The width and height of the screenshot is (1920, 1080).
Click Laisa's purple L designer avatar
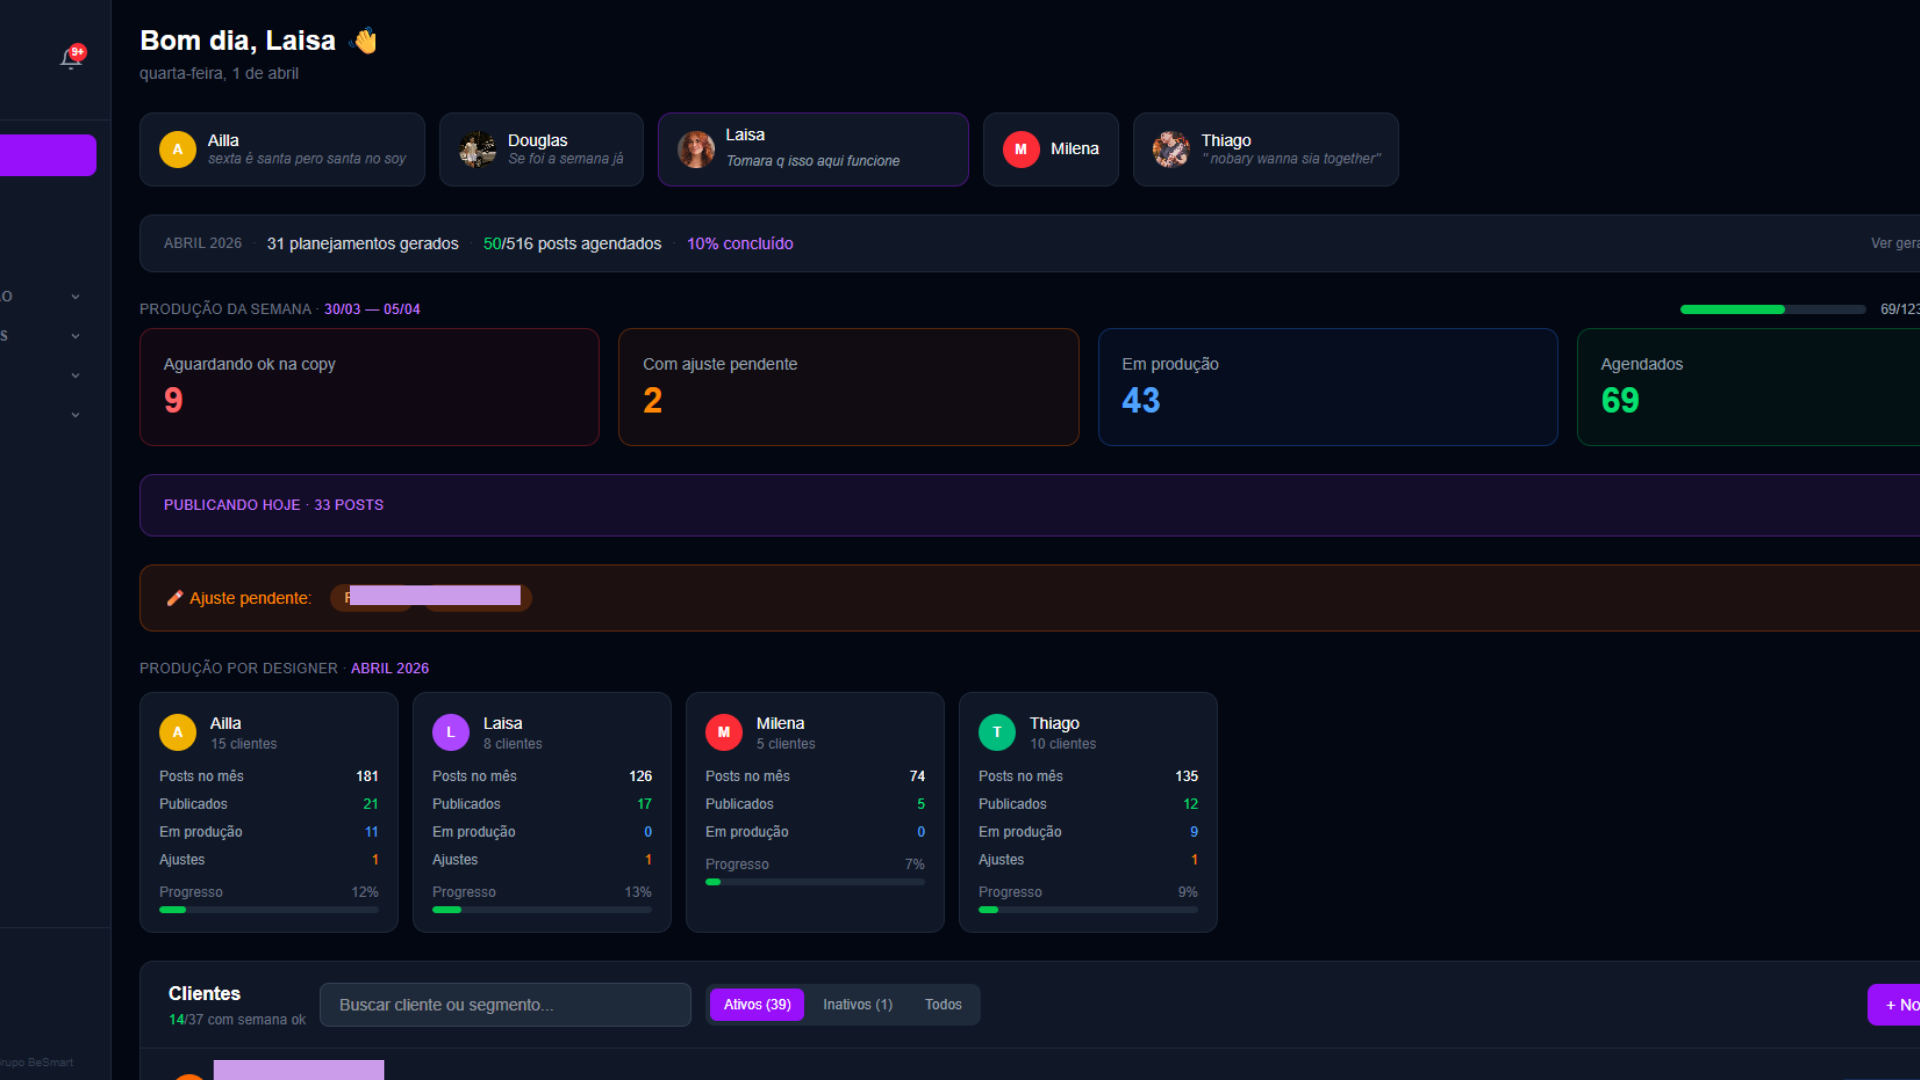pyautogui.click(x=450, y=732)
